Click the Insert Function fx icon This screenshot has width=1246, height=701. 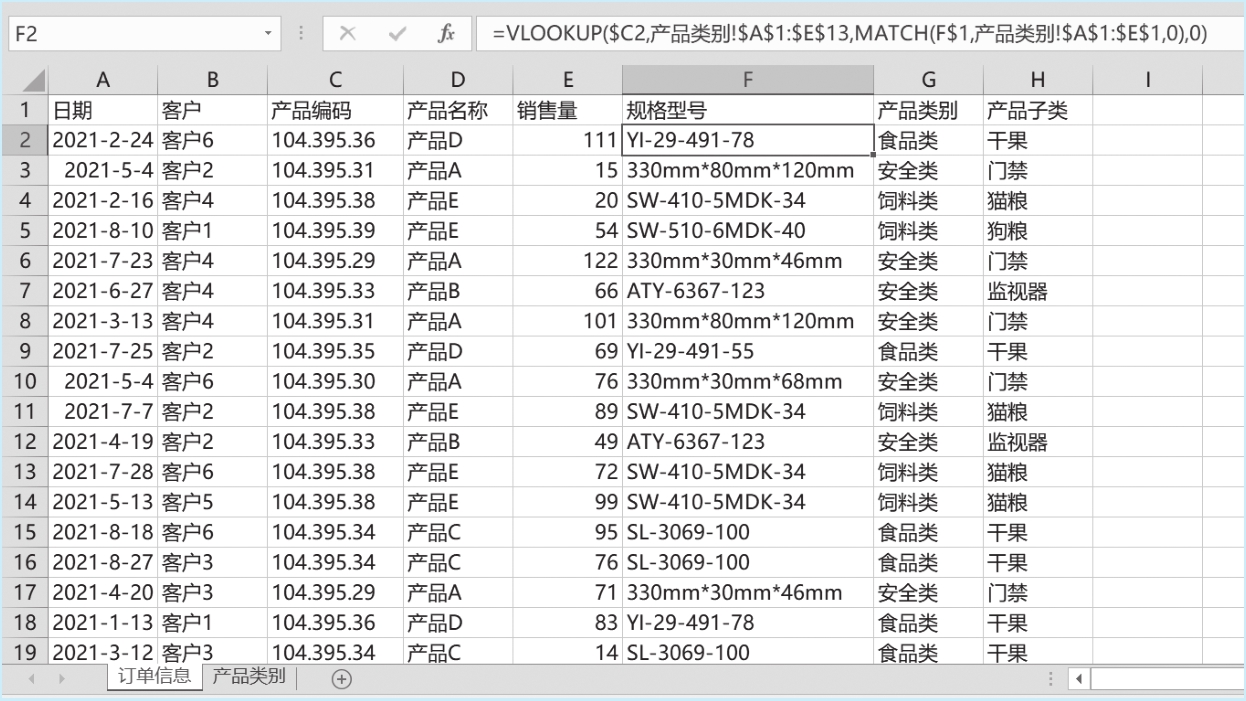tap(447, 34)
